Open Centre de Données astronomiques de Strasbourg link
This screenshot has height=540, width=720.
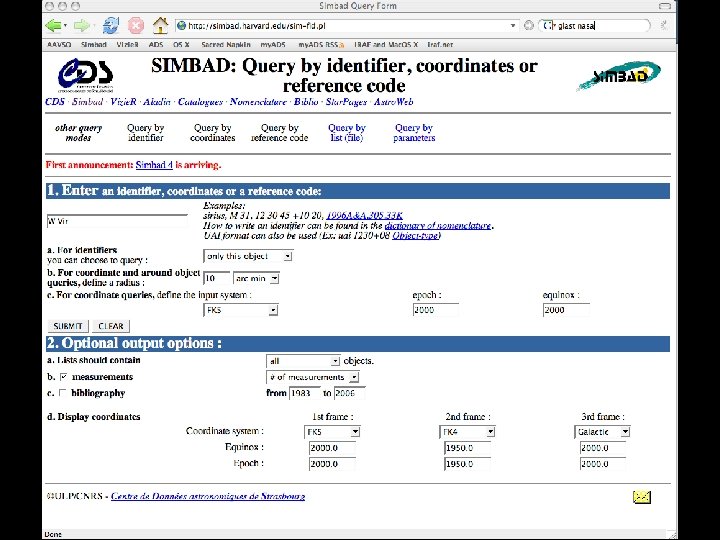coord(208,496)
